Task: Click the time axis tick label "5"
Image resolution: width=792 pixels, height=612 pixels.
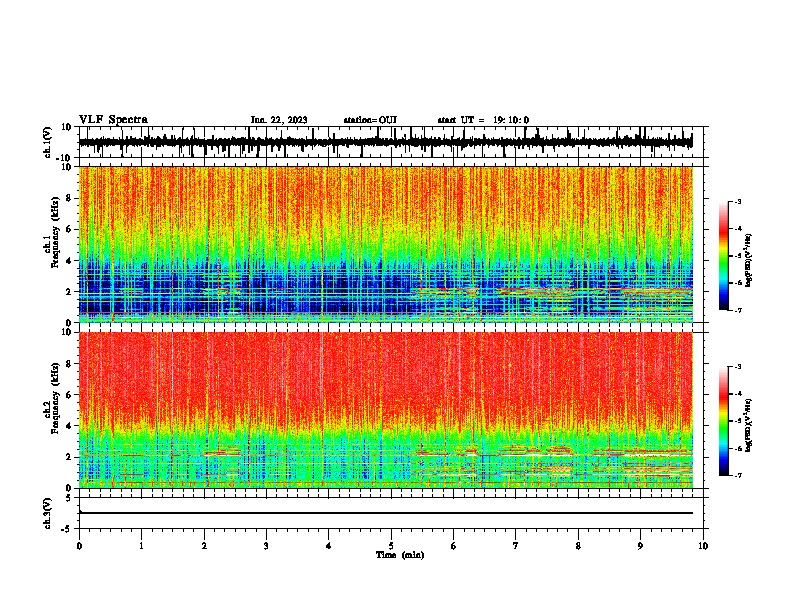Action: (391, 546)
